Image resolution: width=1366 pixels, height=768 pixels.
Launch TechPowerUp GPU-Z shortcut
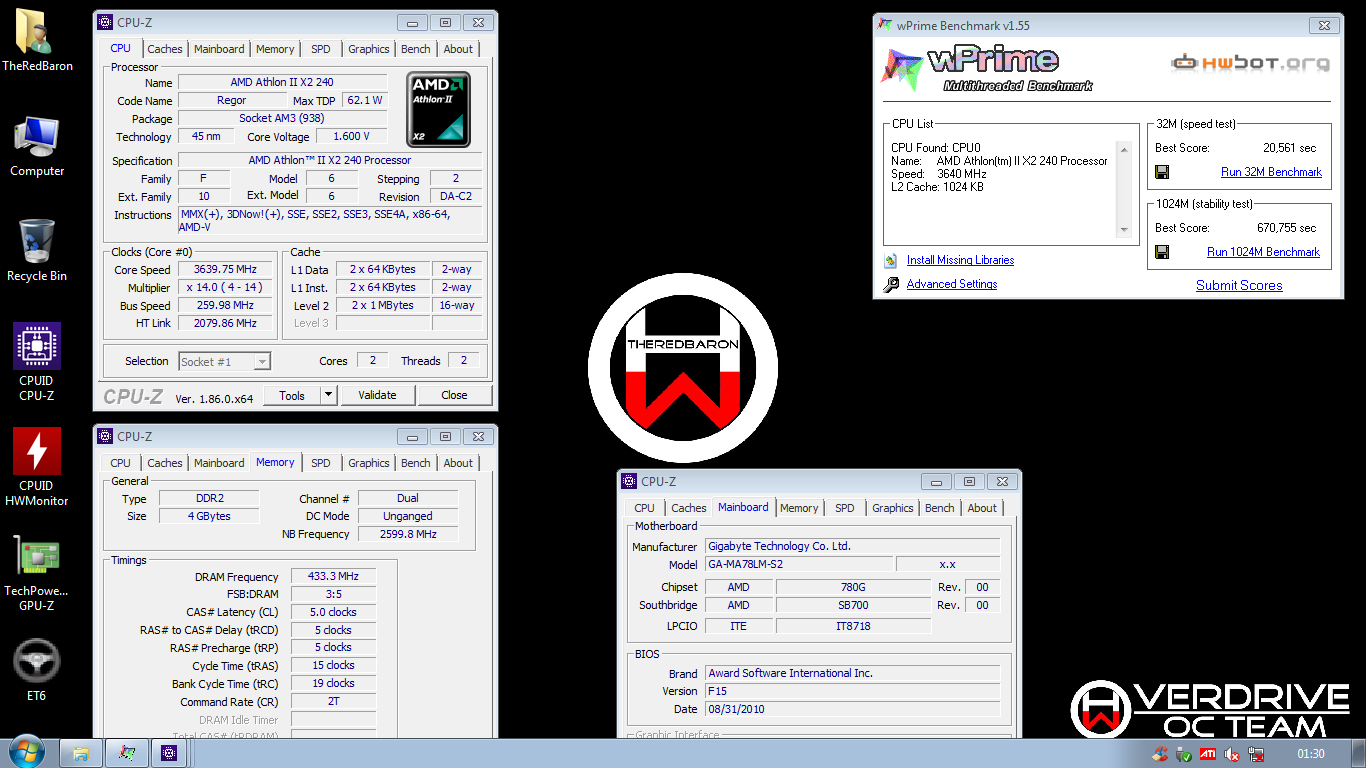tap(37, 572)
